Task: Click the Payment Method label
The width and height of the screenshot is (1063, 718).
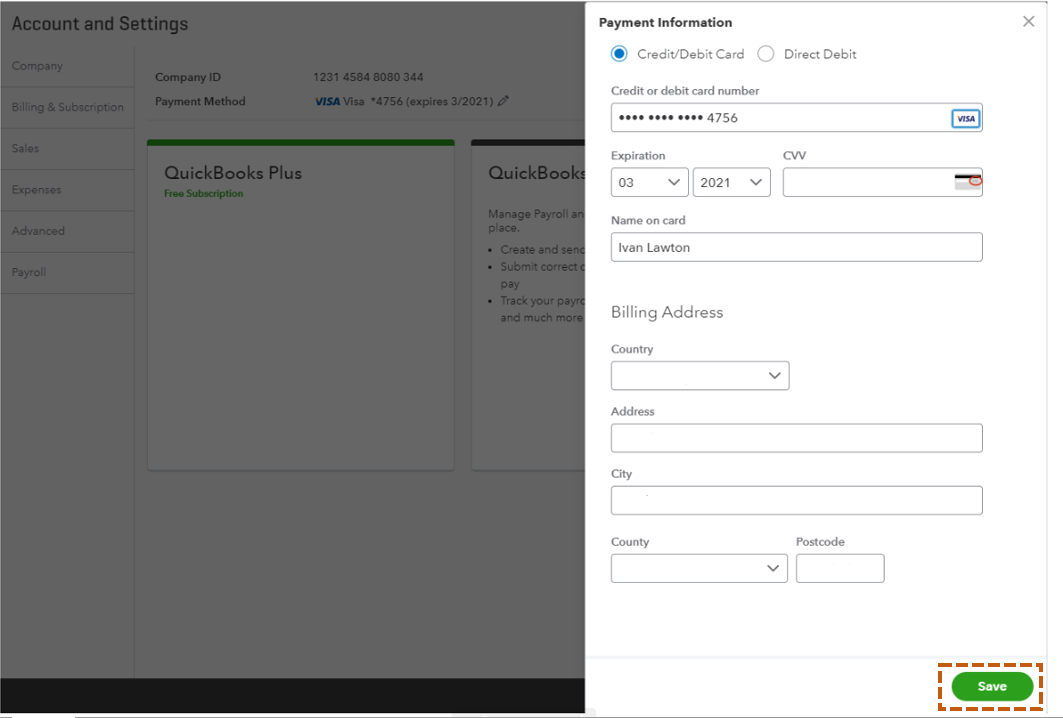Action: (200, 101)
